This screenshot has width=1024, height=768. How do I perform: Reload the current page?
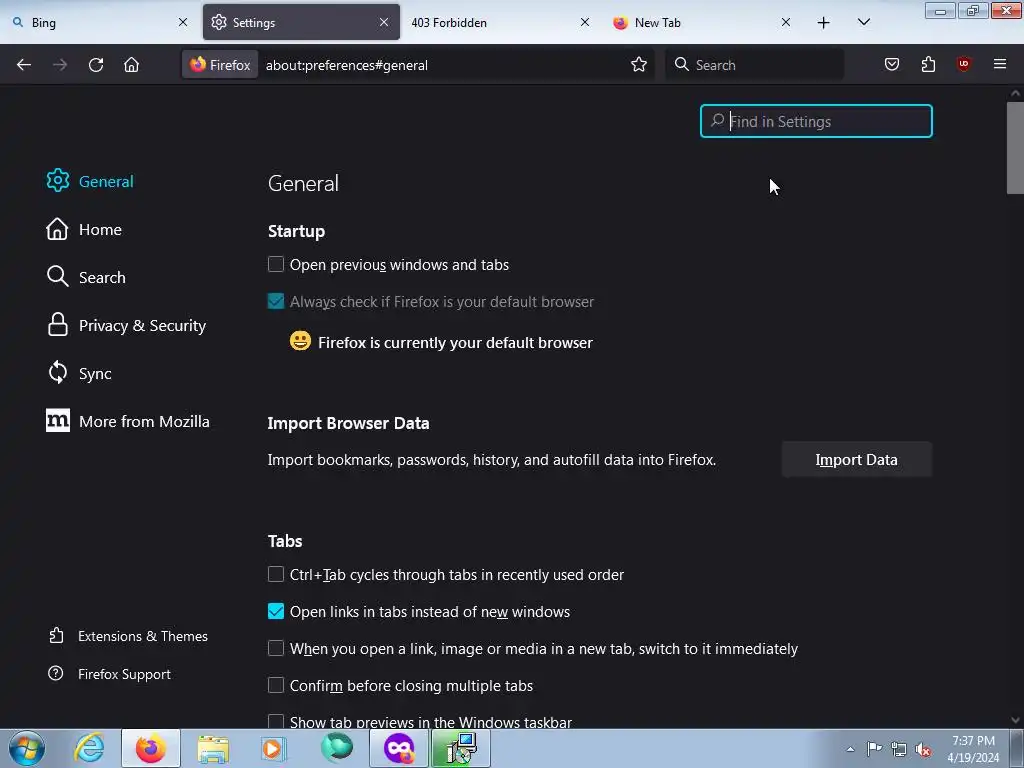[x=96, y=65]
